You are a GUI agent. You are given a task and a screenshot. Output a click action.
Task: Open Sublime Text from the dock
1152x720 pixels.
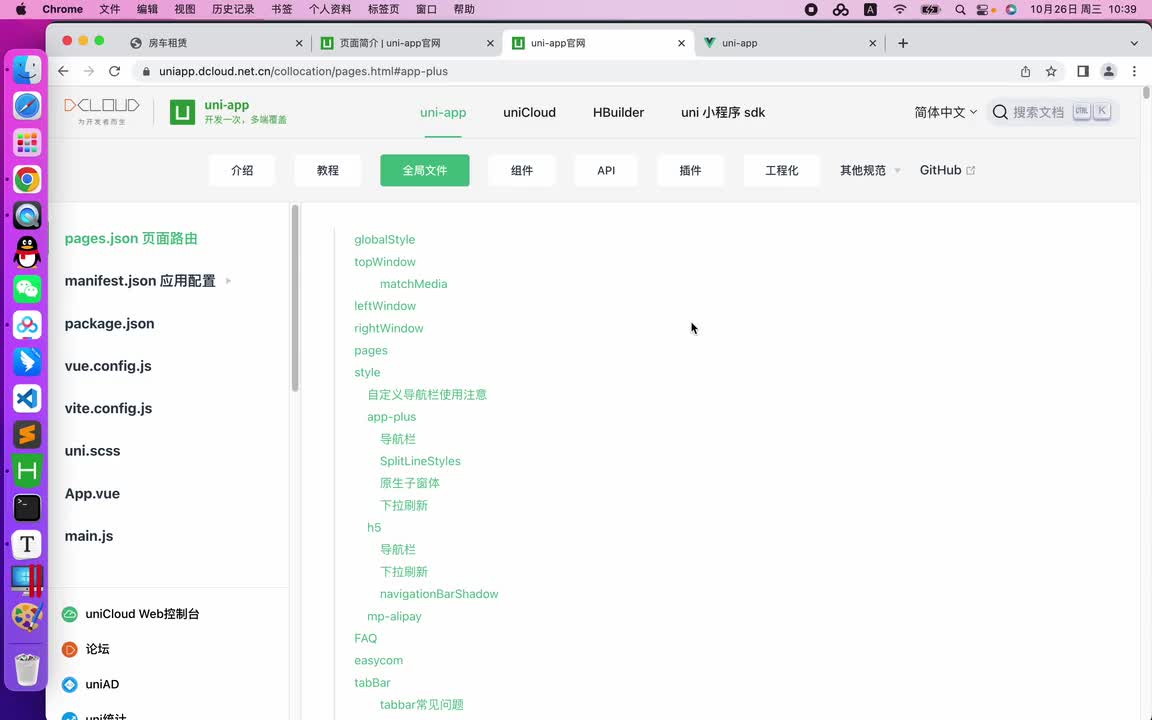coord(27,434)
